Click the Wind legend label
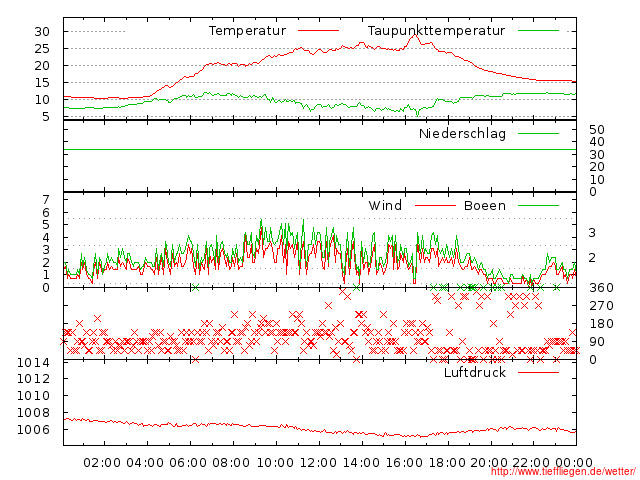 [385, 206]
